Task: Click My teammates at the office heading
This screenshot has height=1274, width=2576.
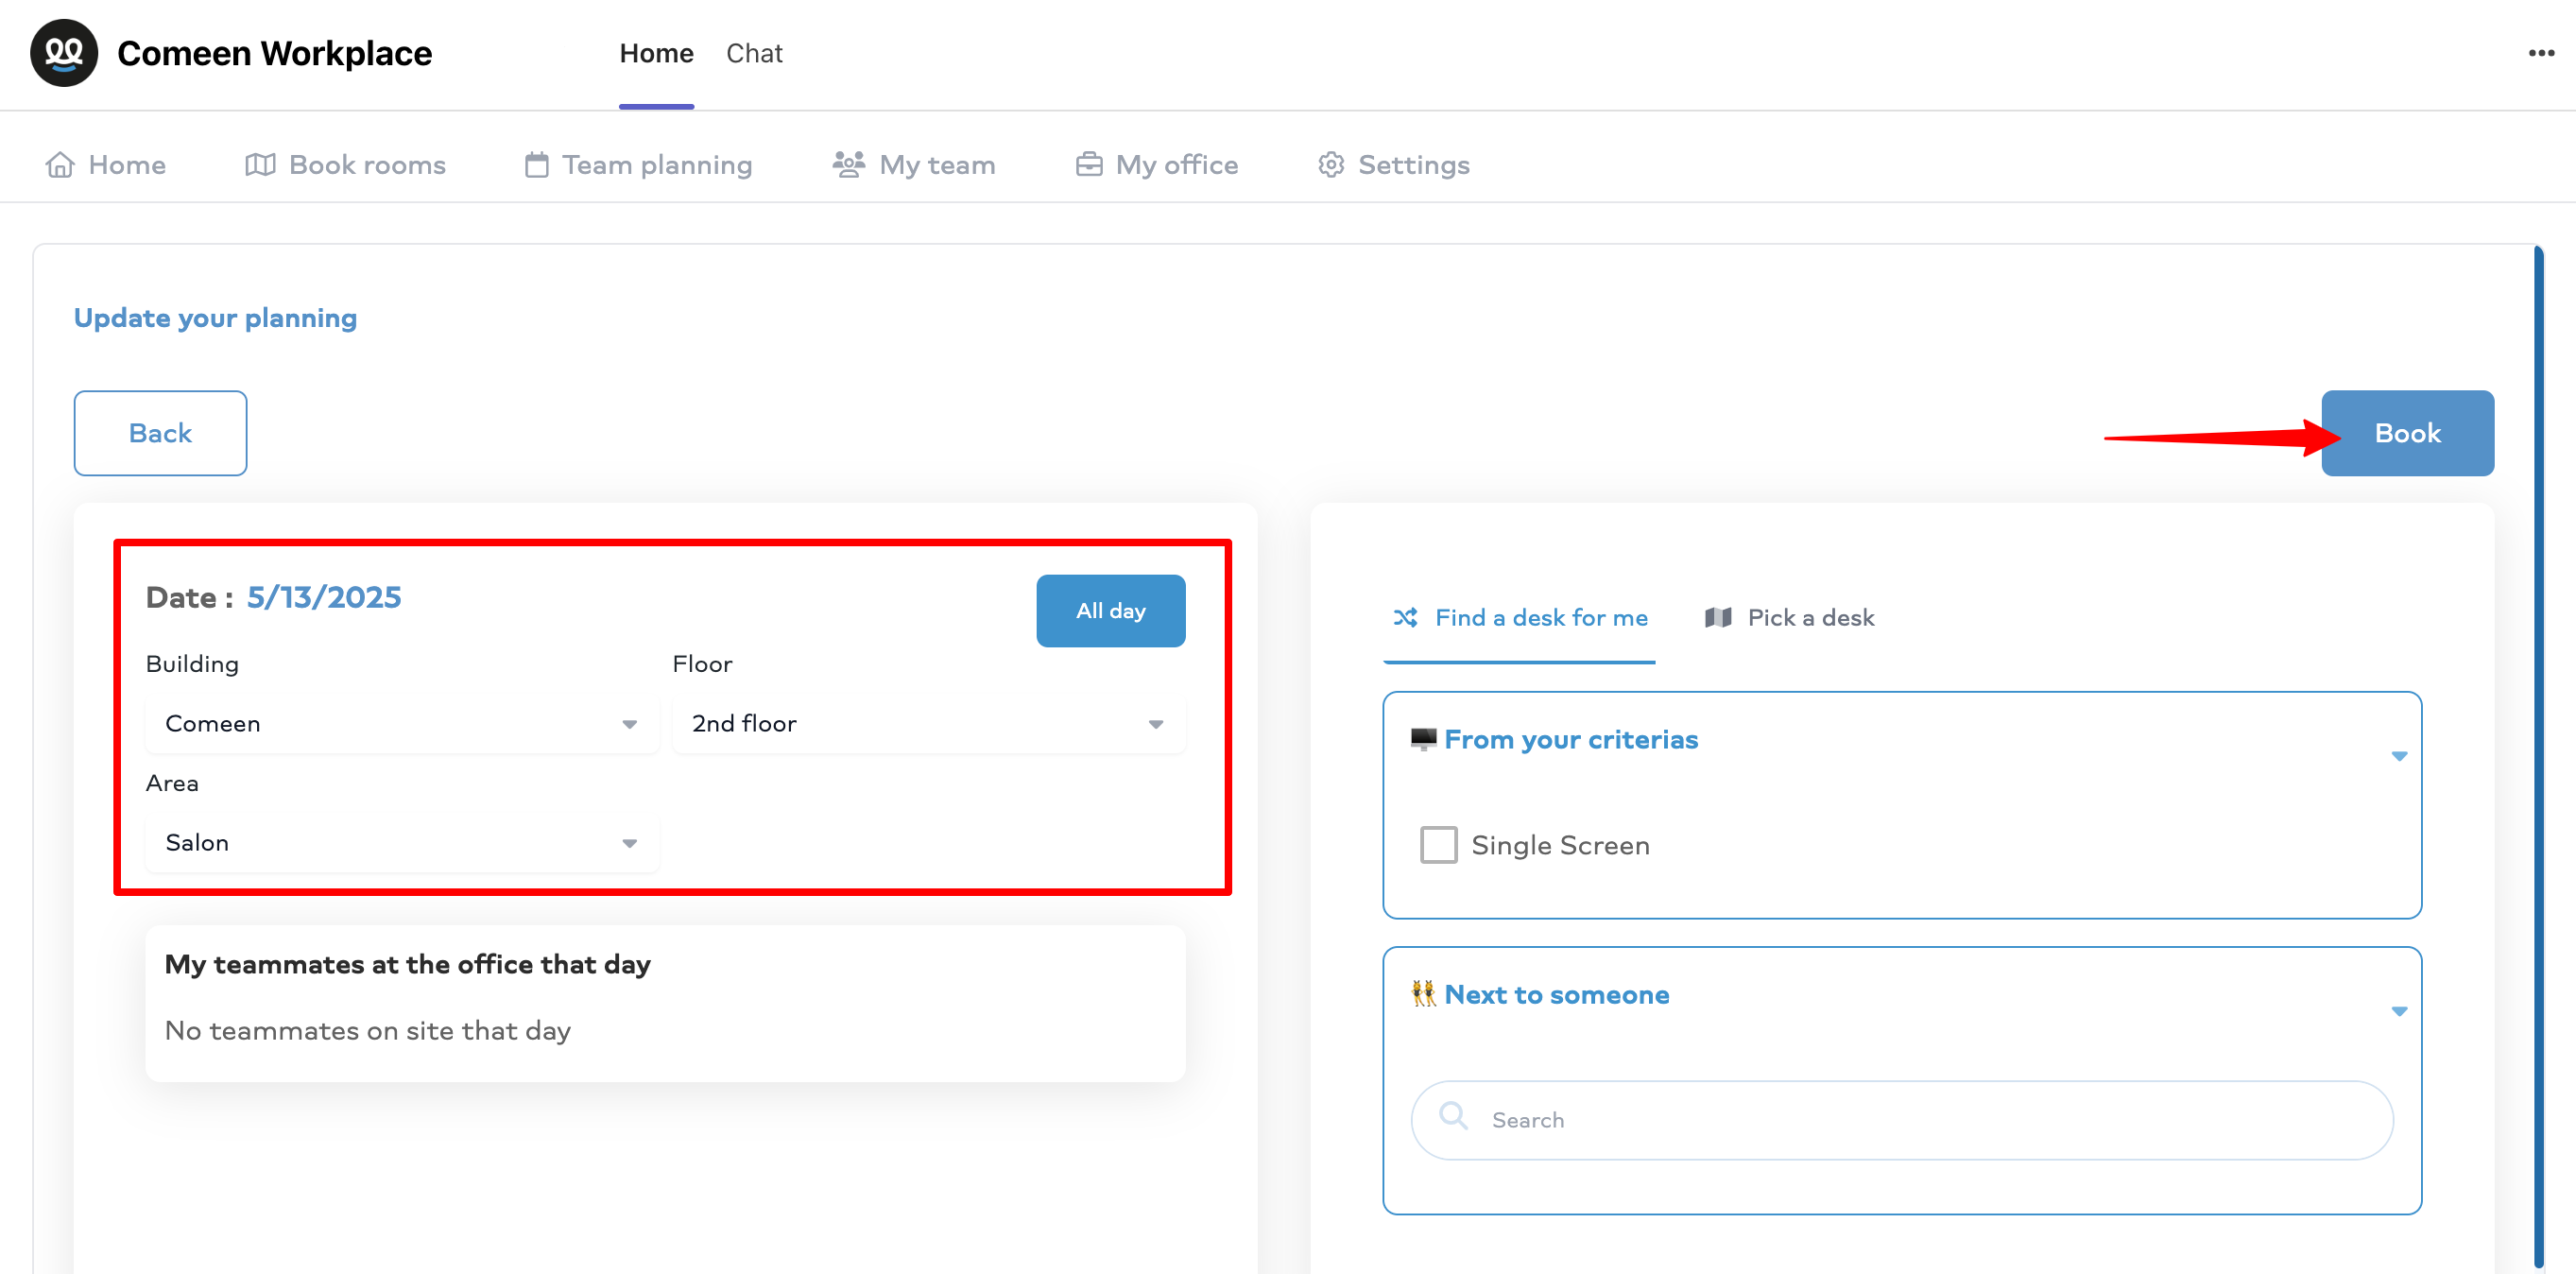Action: pyautogui.click(x=408, y=964)
